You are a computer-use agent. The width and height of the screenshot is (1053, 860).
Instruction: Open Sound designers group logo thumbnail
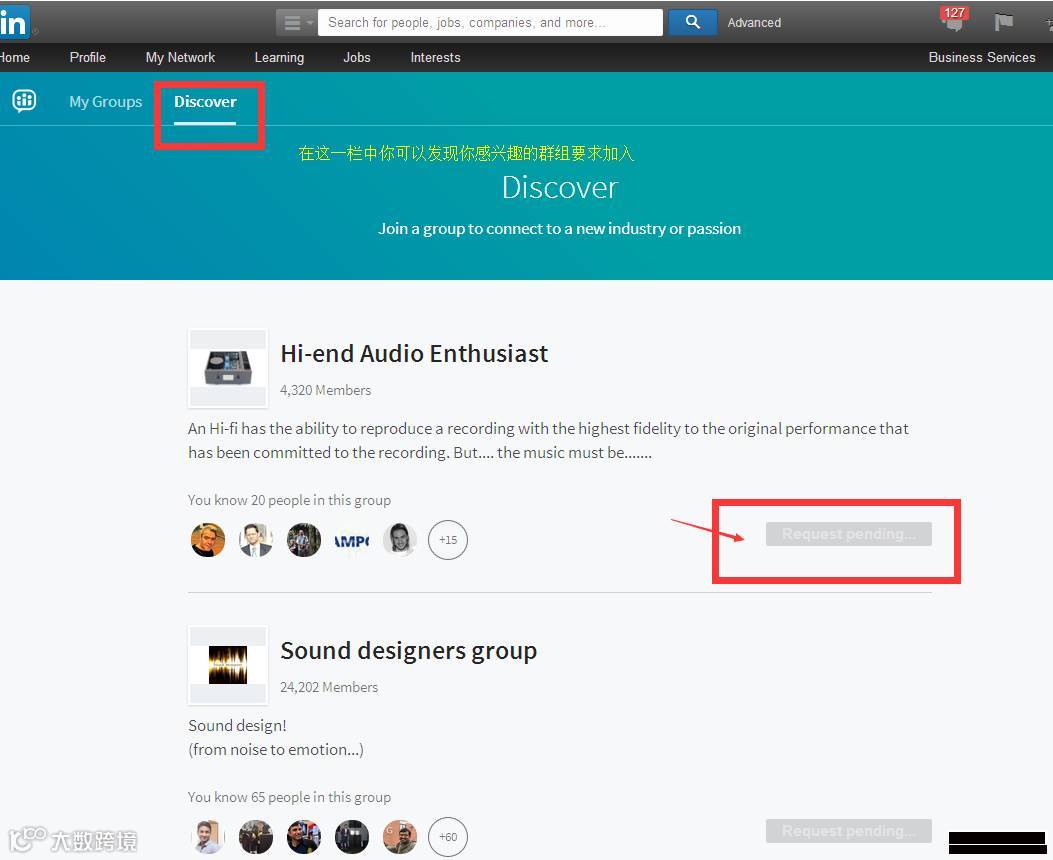pyautogui.click(x=228, y=665)
